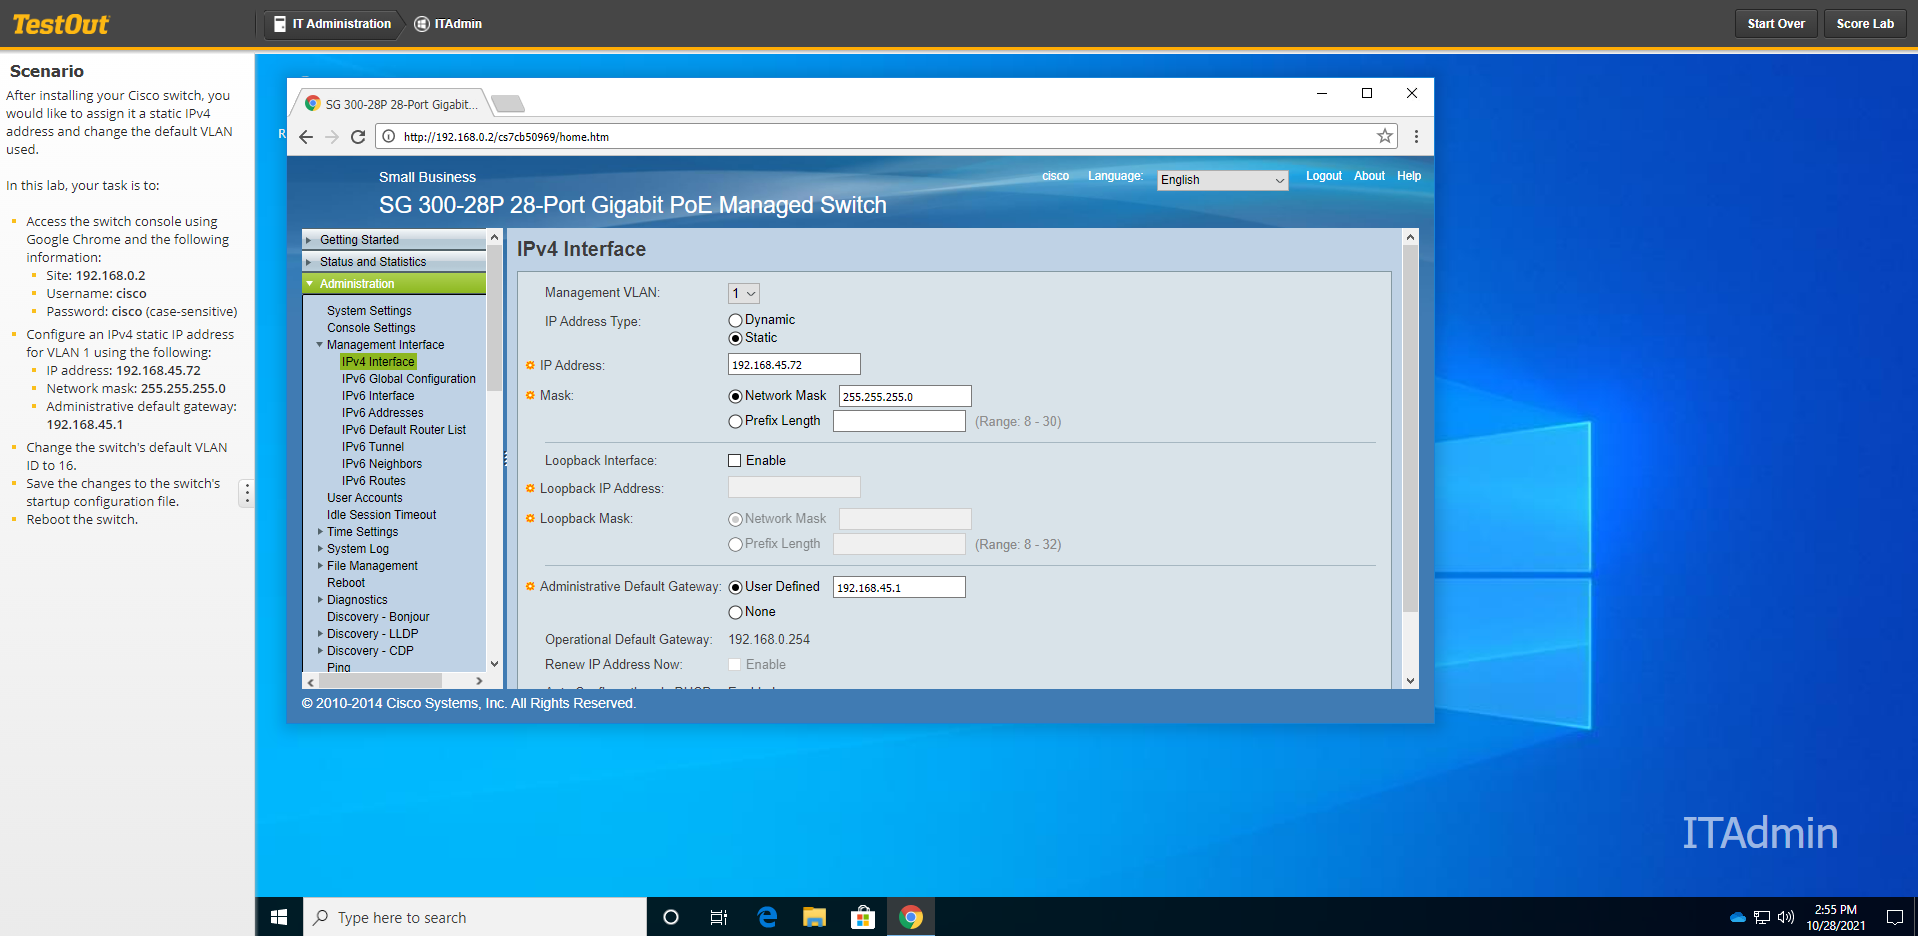Click the ITAdmin breadcrumb
The image size is (1918, 936).
[x=448, y=24]
